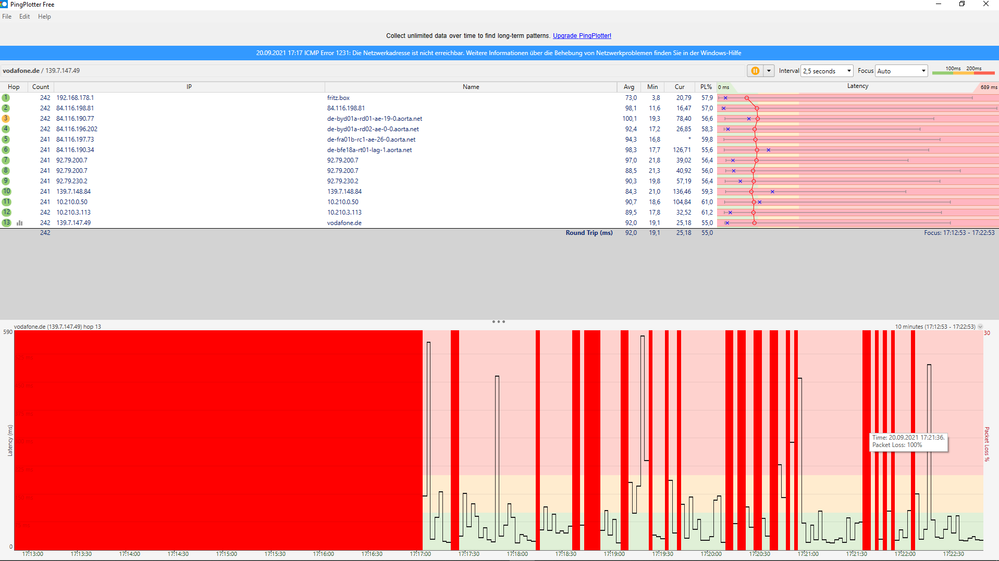Click the three-dot splitter handle above timeline
Image resolution: width=999 pixels, height=561 pixels.
(498, 322)
